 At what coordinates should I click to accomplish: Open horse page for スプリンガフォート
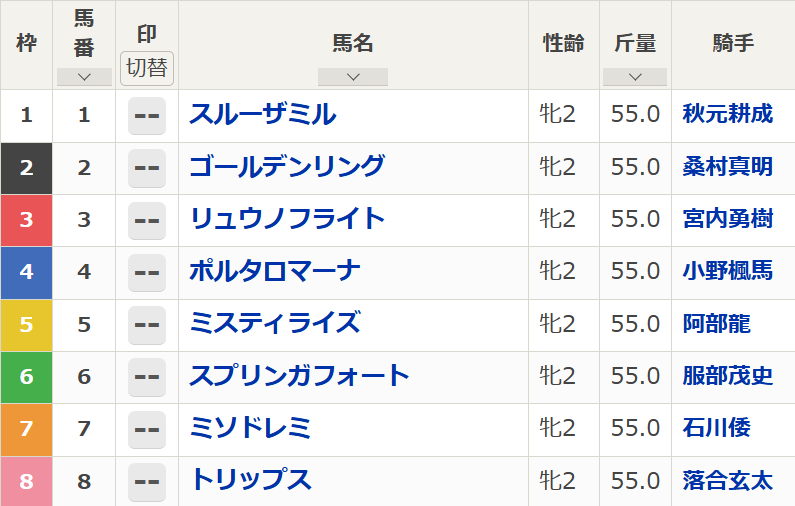pos(299,375)
